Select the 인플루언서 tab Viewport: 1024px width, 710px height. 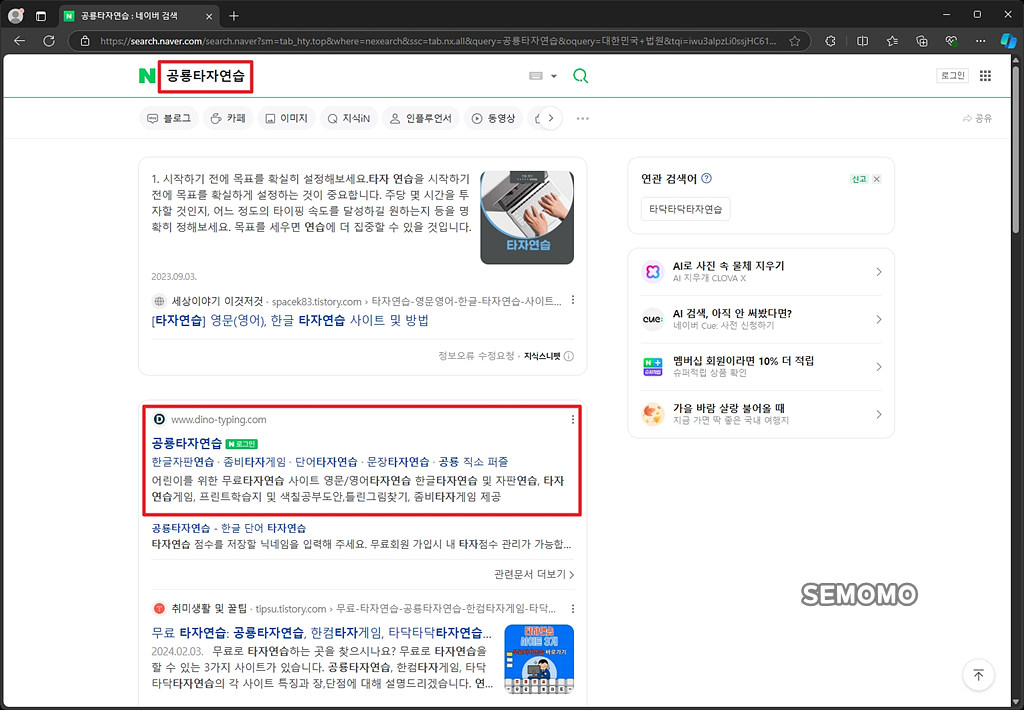tap(421, 118)
